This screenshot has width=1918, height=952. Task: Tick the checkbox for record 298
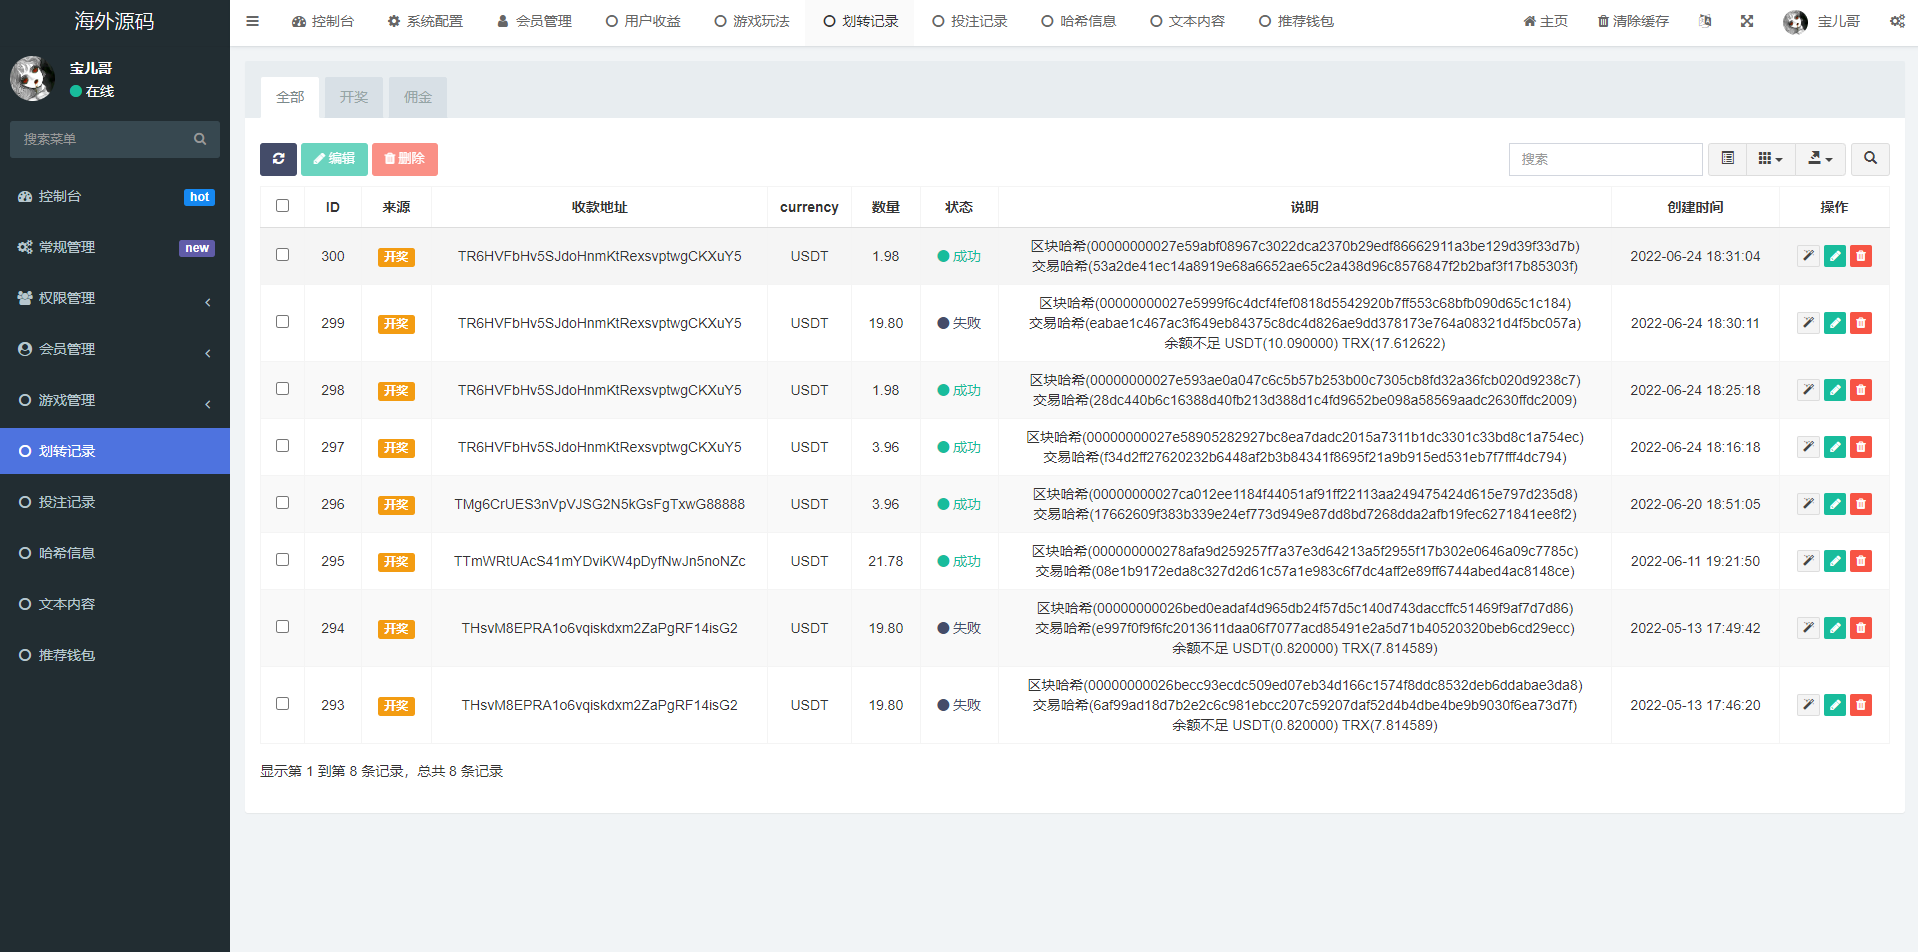[282, 389]
